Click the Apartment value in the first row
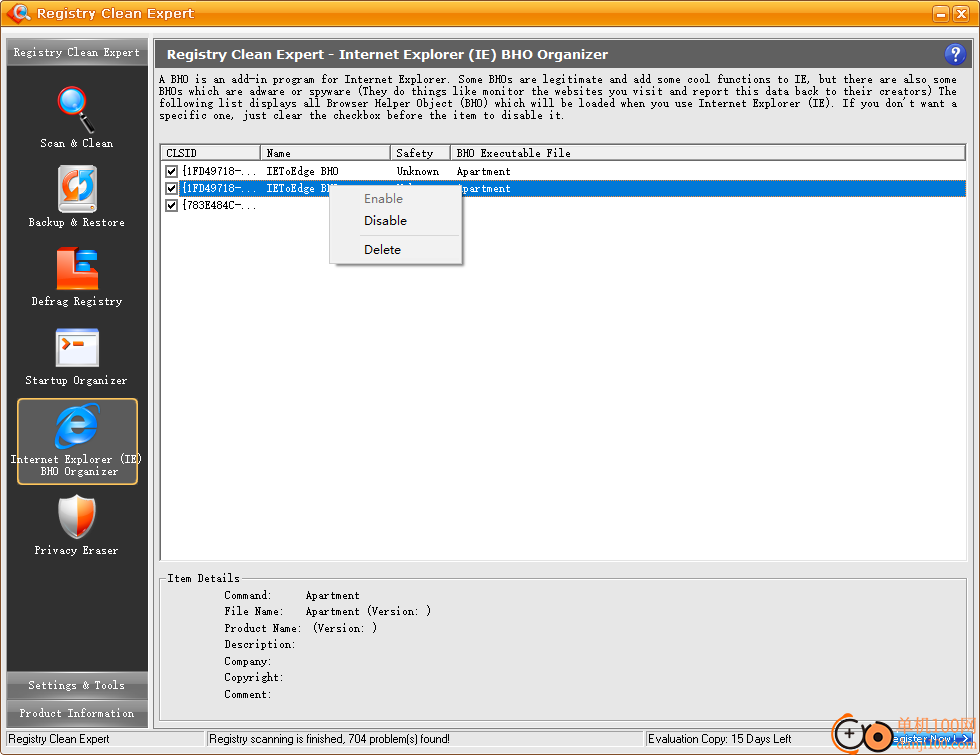Image resolution: width=980 pixels, height=755 pixels. point(483,171)
